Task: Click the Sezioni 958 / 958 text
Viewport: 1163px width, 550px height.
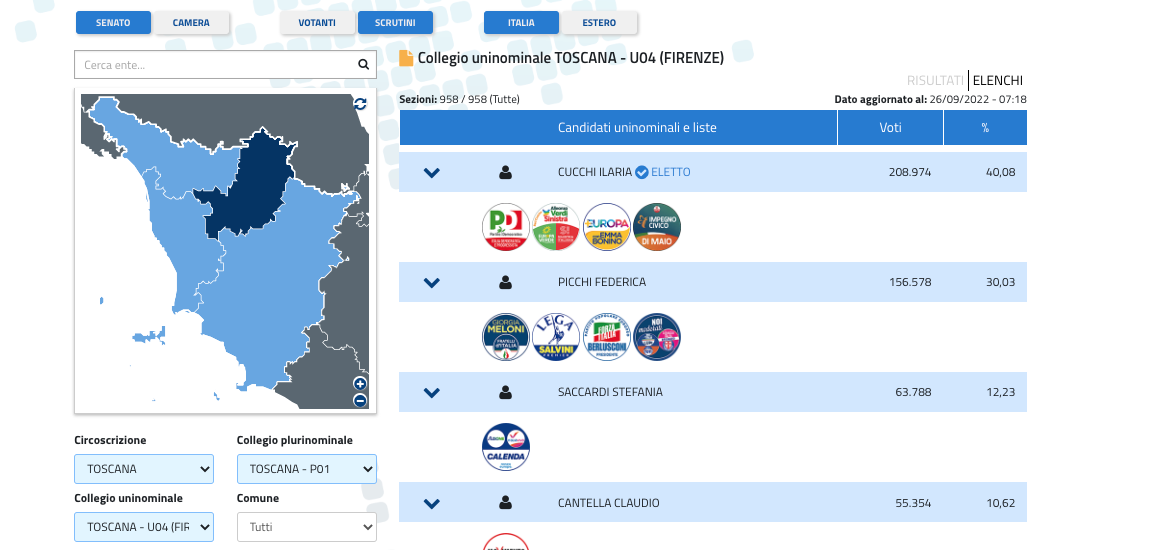Action: point(459,99)
